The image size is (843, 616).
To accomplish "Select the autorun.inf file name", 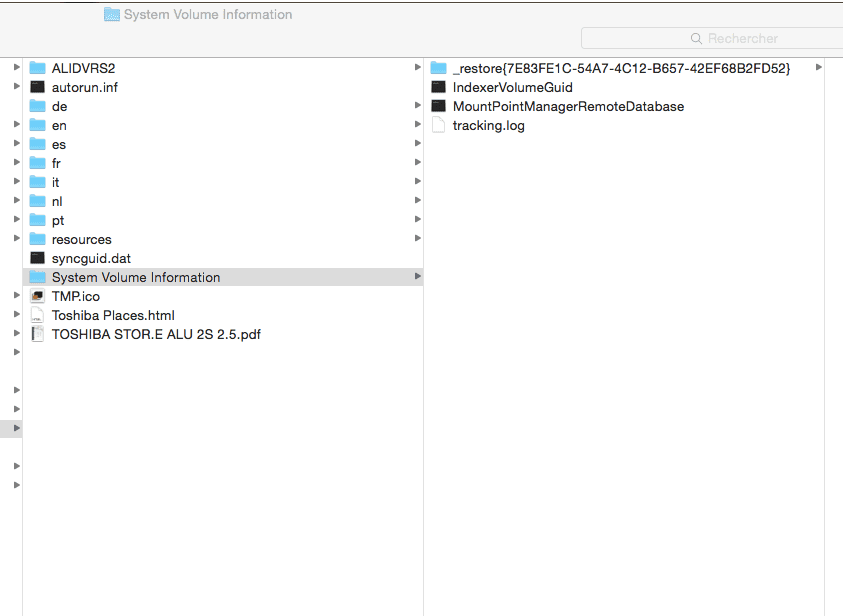I will pyautogui.click(x=84, y=88).
